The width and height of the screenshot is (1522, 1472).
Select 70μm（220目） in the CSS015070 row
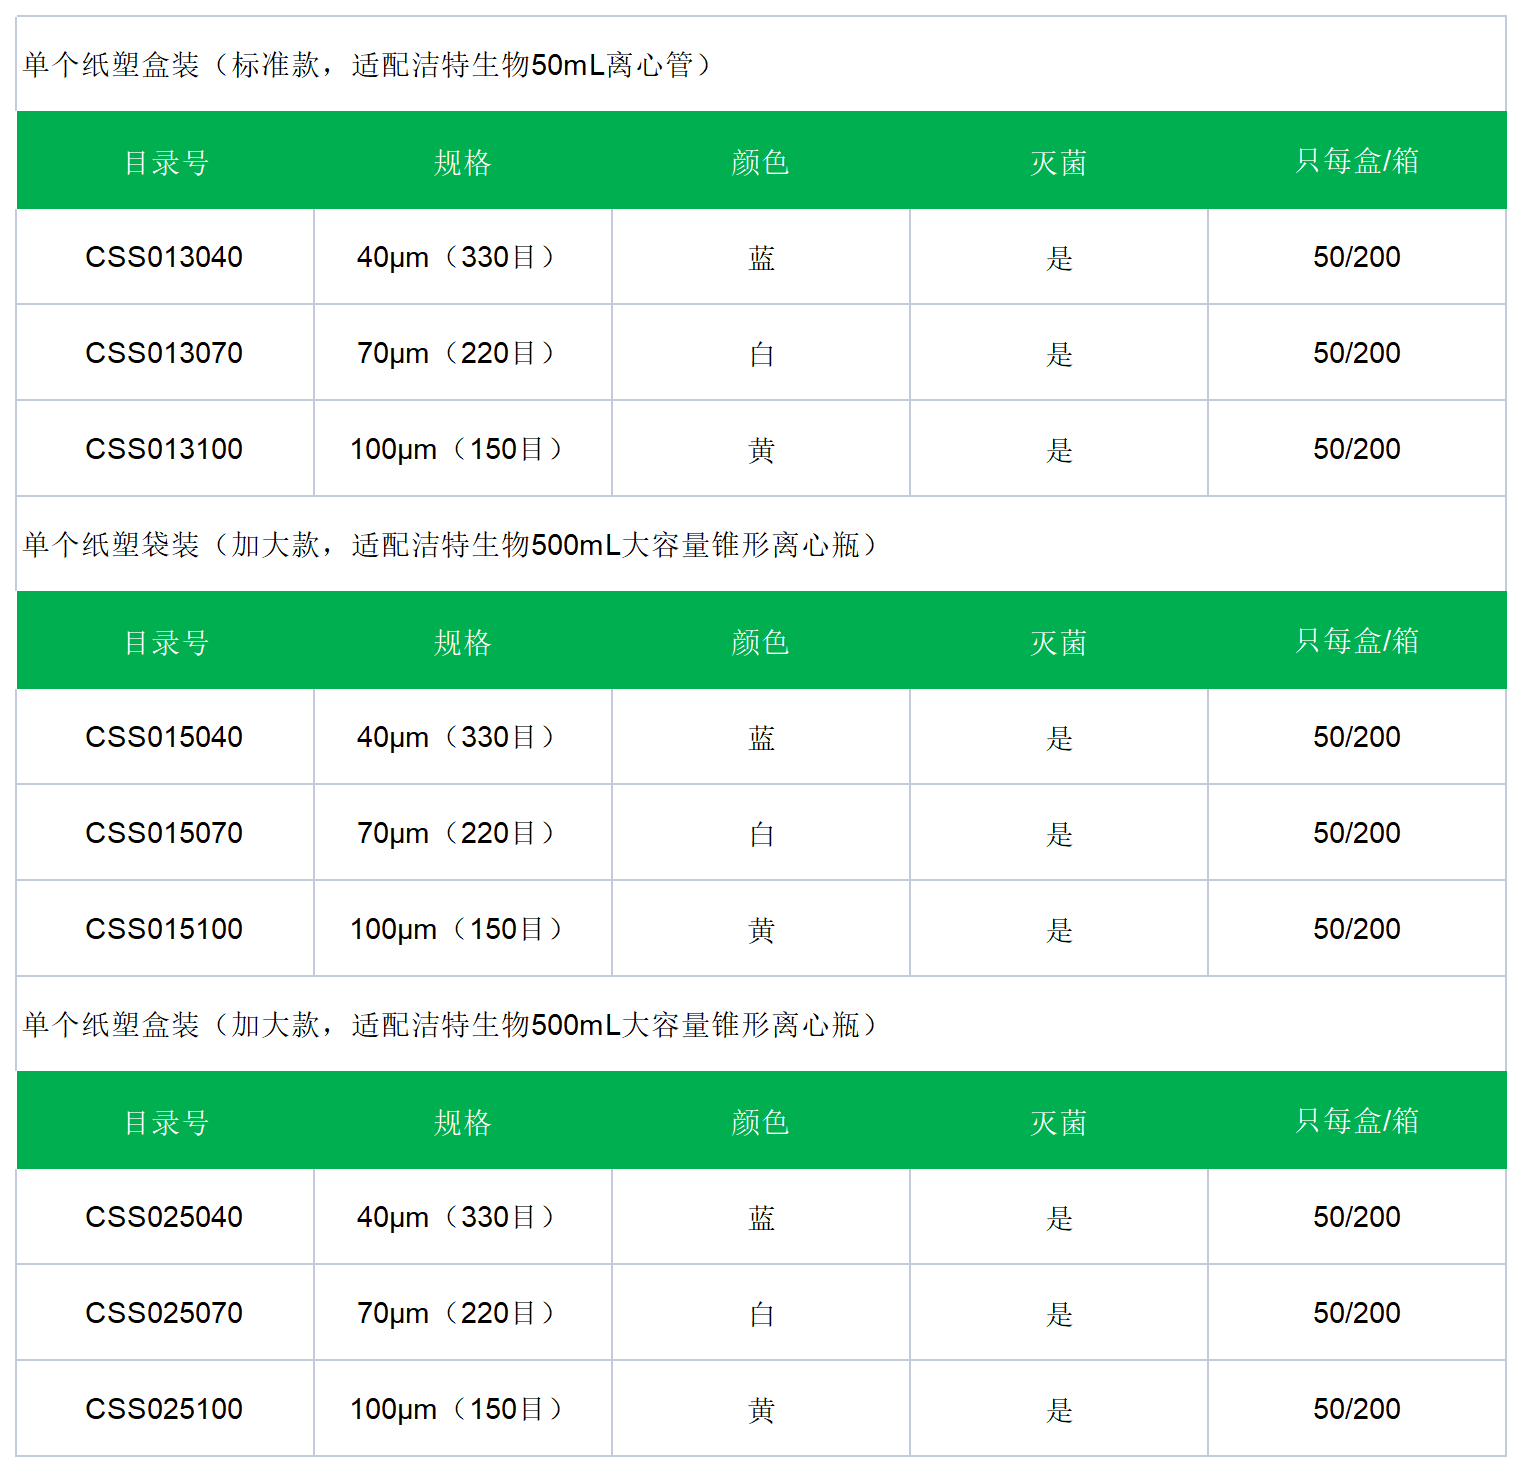459,833
